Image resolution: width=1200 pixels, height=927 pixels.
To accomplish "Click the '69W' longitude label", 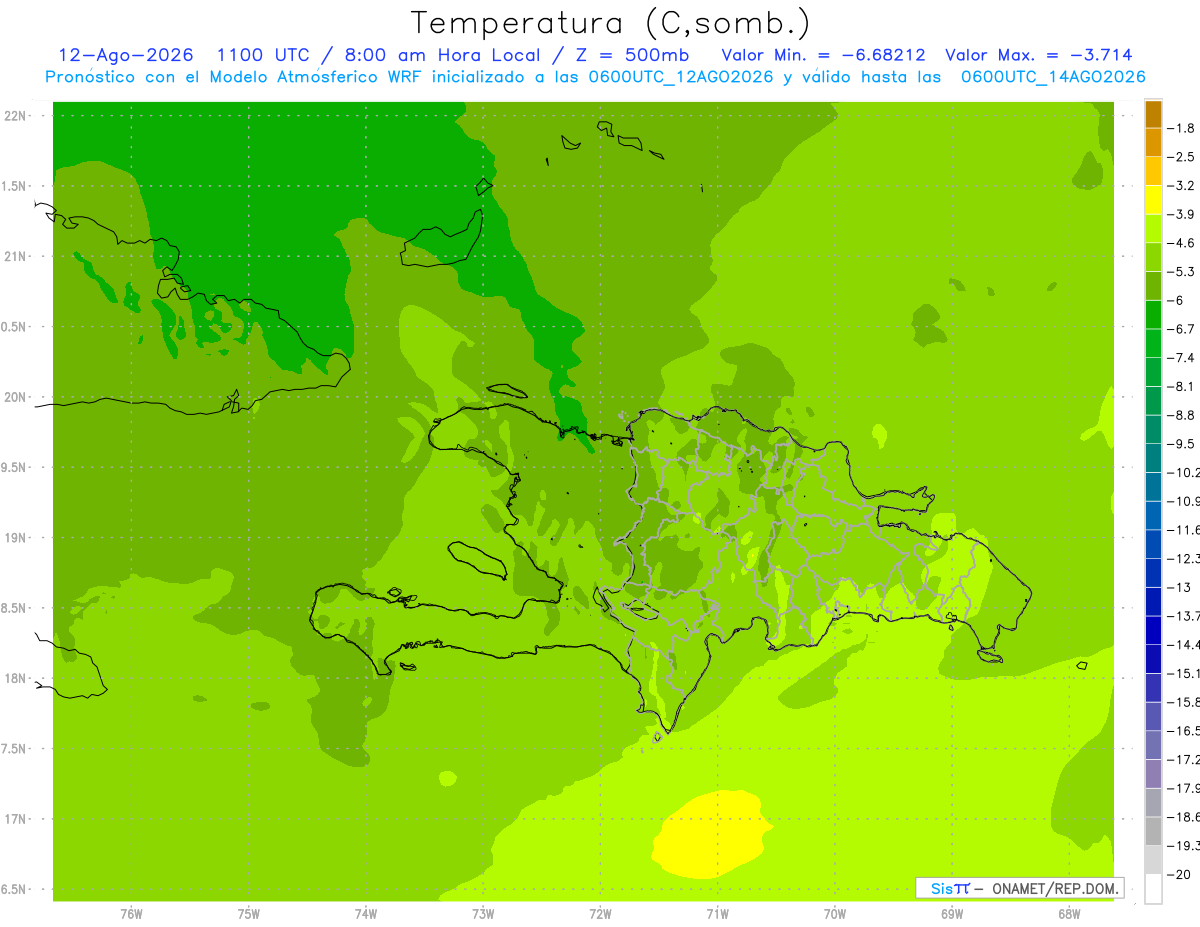I will [952, 914].
